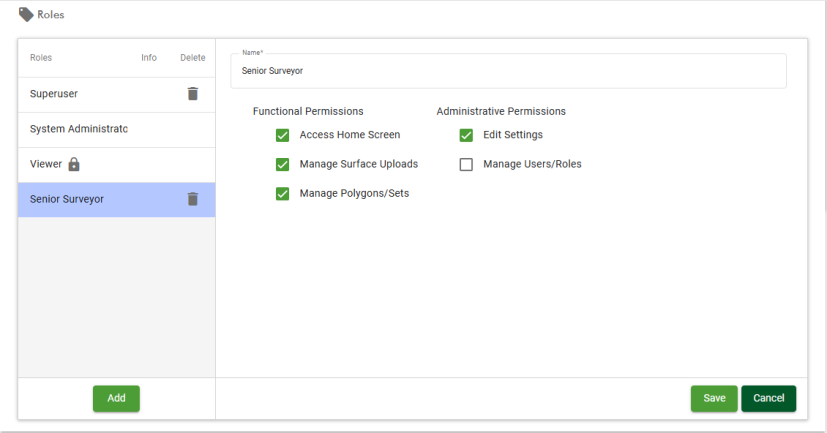Cancel editing the role
The width and height of the screenshot is (827, 433).
(x=768, y=398)
